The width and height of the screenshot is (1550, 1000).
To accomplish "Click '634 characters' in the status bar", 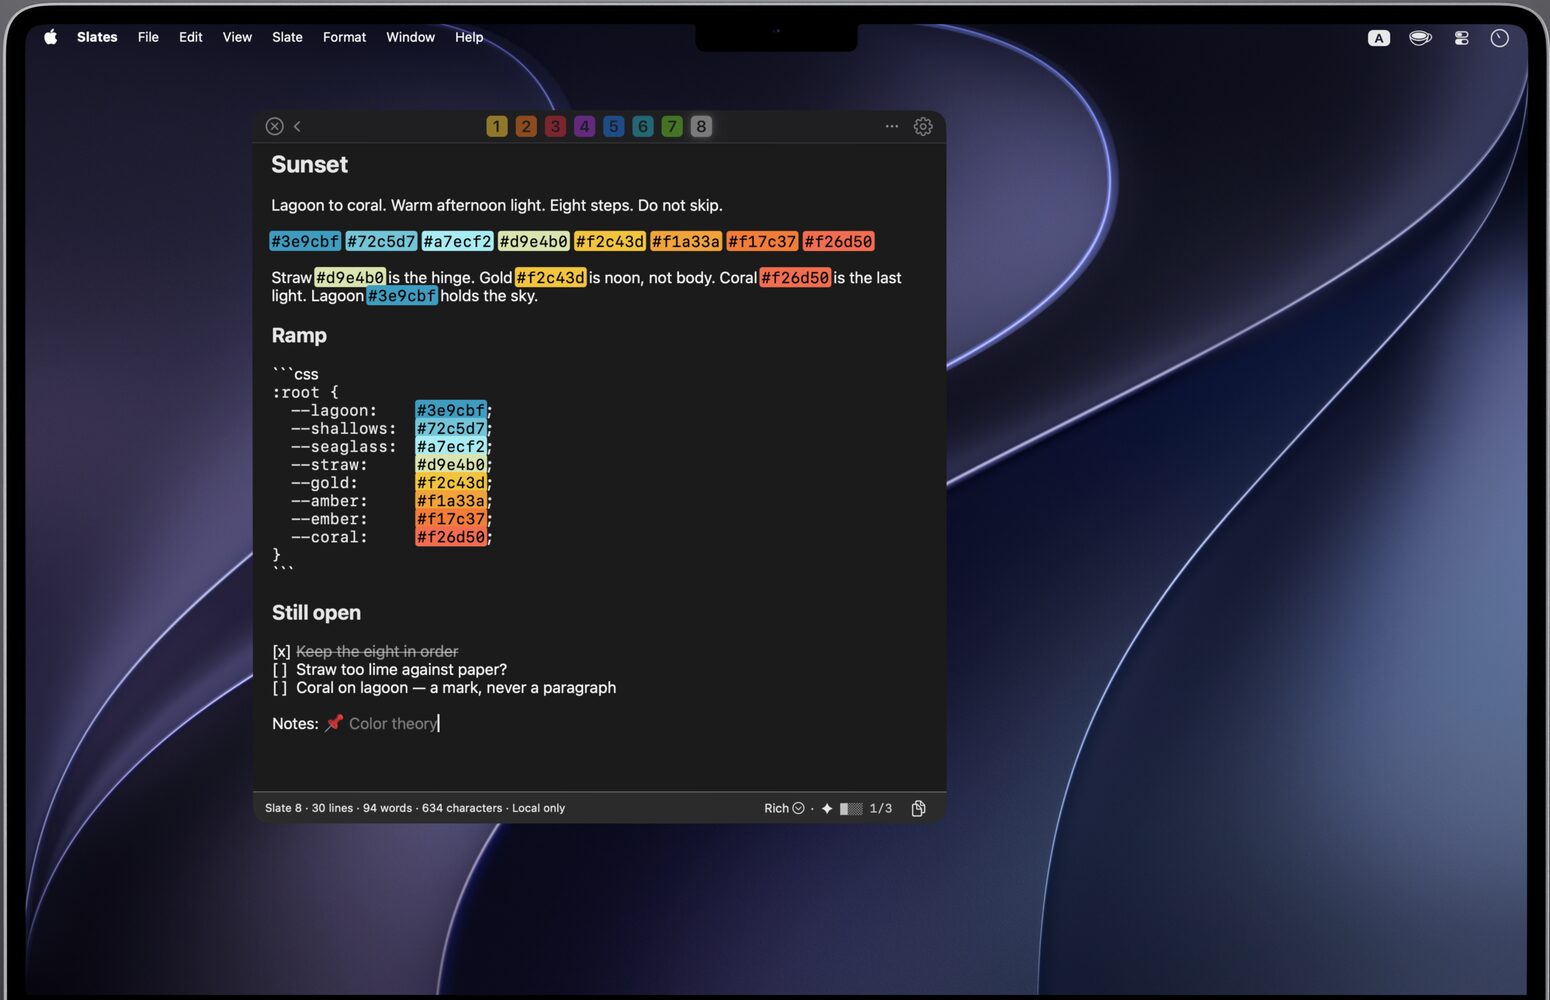I will pos(462,808).
